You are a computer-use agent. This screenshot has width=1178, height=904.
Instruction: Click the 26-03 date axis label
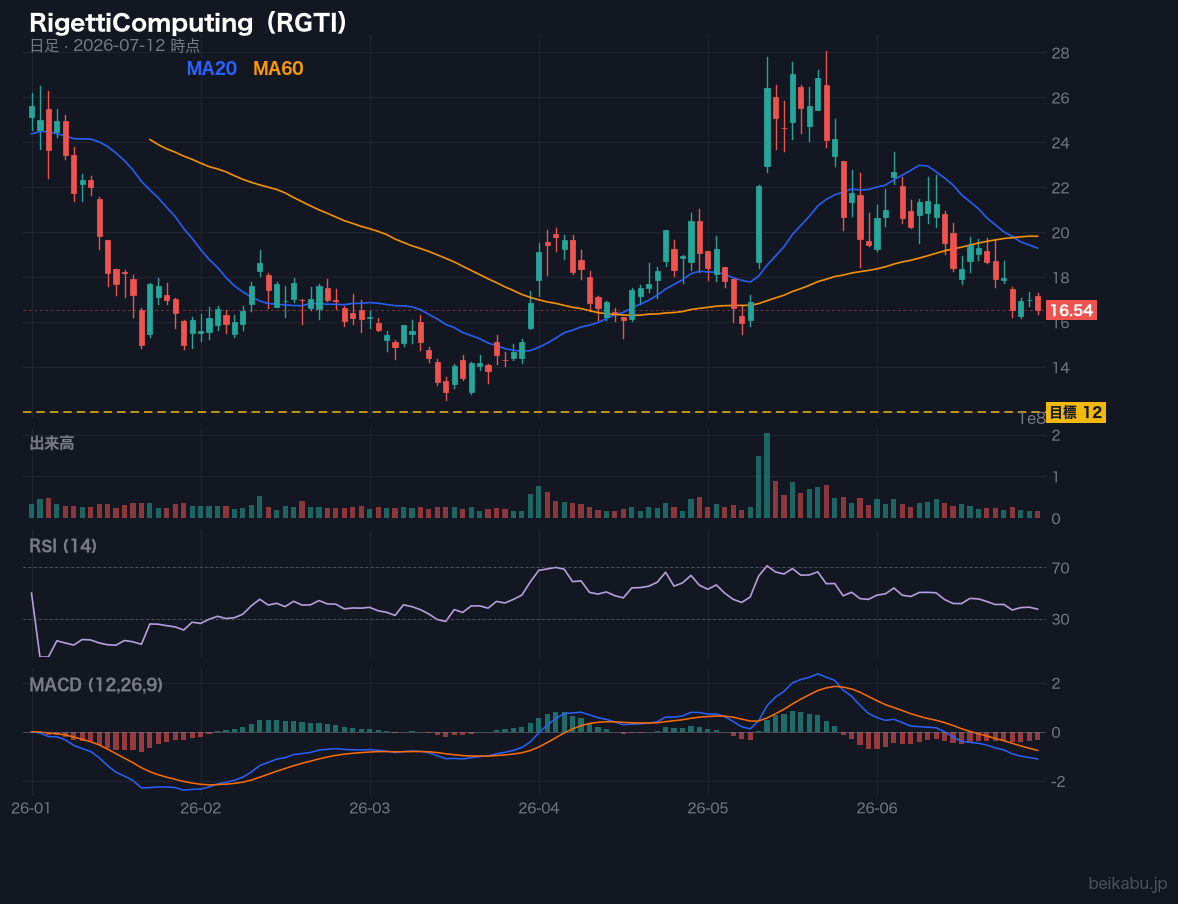370,808
